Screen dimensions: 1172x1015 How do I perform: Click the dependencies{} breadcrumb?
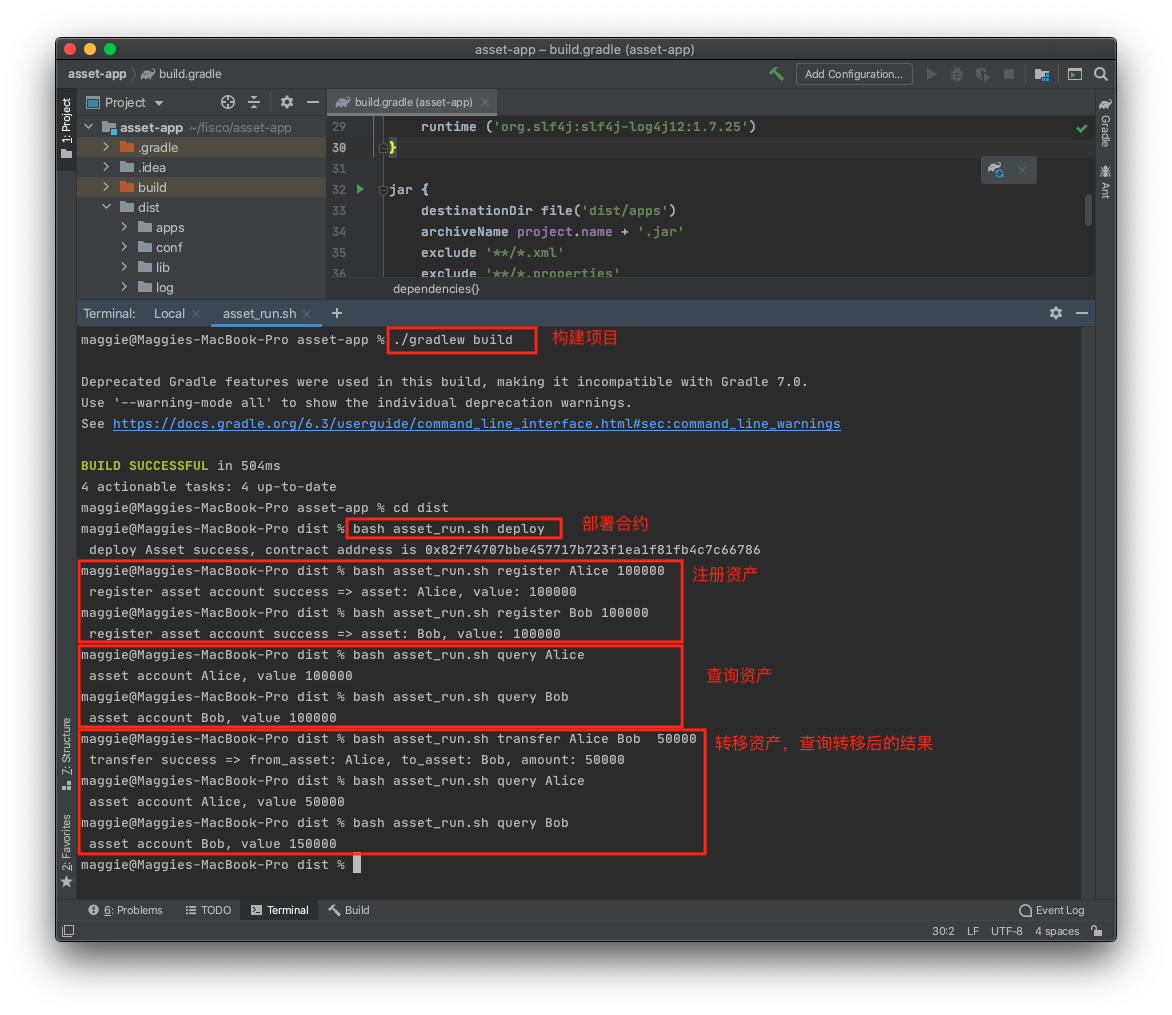(436, 289)
